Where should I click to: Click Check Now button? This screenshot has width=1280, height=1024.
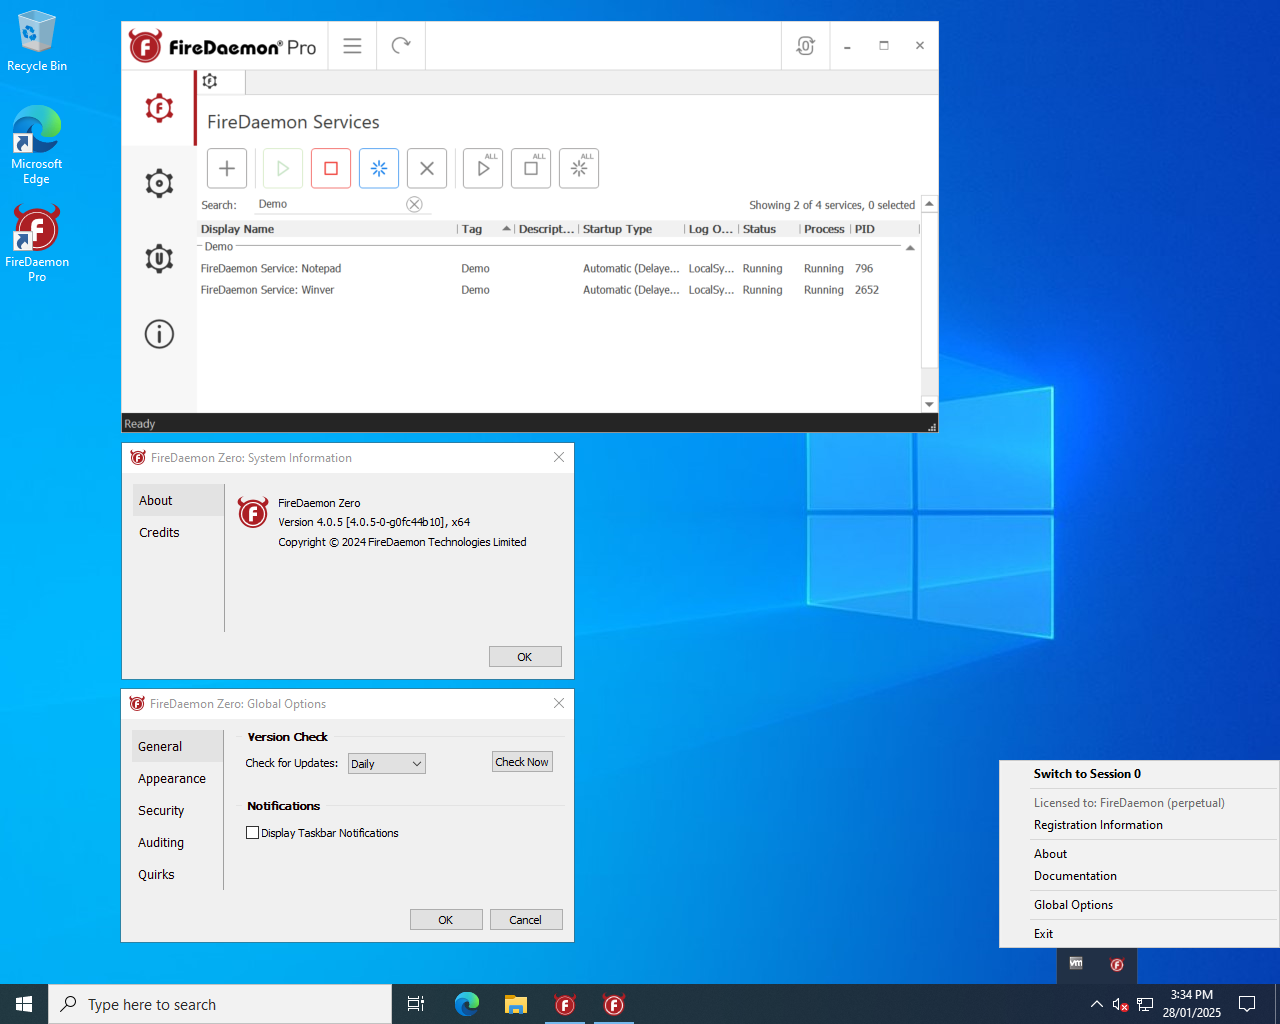[522, 762]
